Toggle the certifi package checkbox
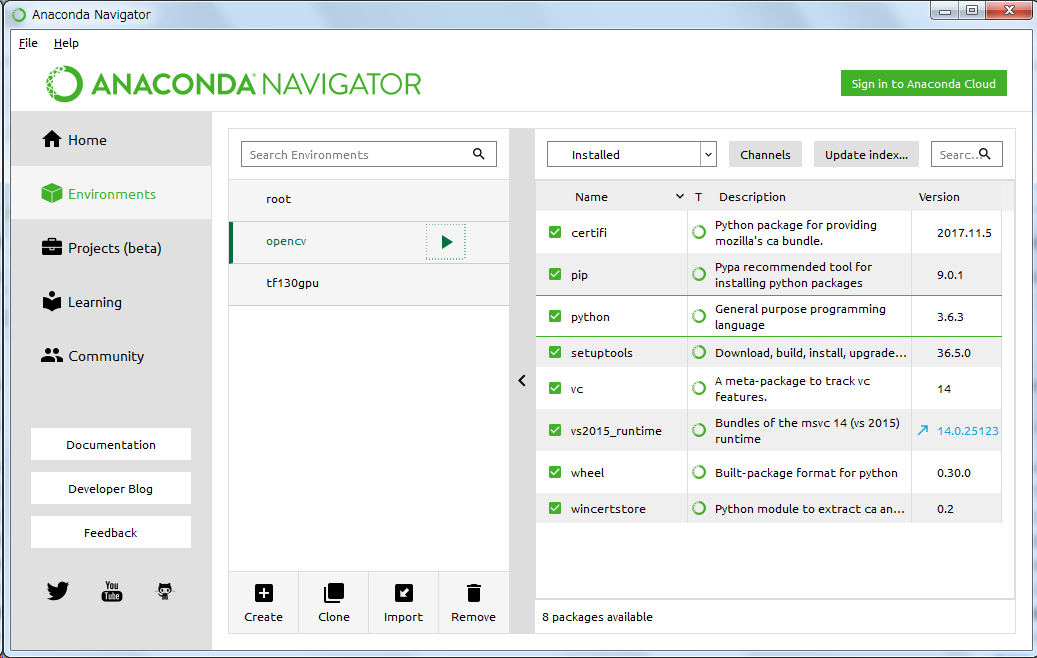The image size is (1037, 658). click(555, 232)
